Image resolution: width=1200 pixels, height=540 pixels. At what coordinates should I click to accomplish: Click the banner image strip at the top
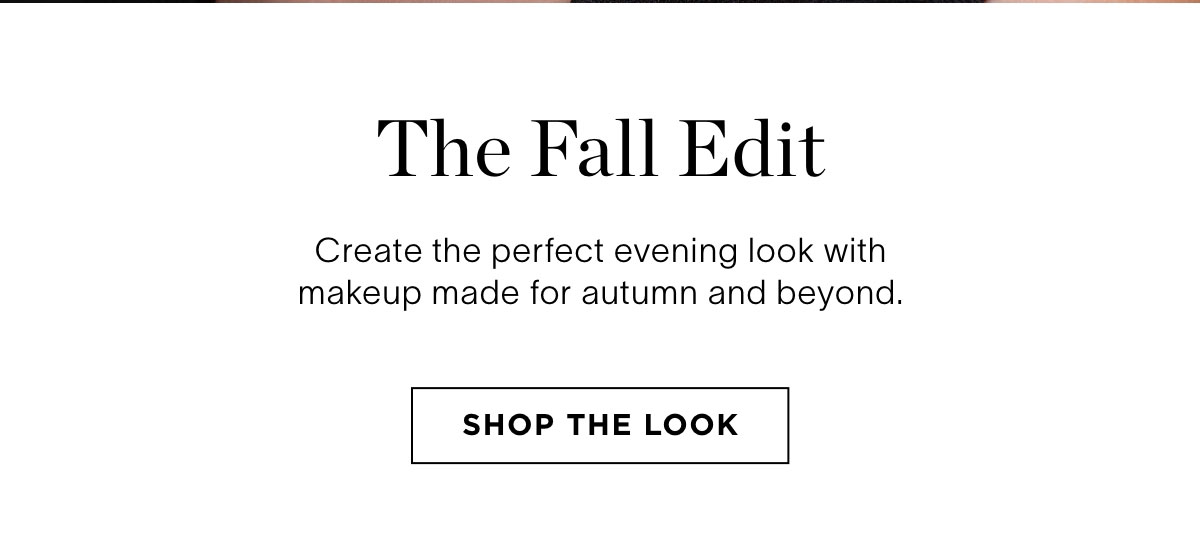[600, 2]
